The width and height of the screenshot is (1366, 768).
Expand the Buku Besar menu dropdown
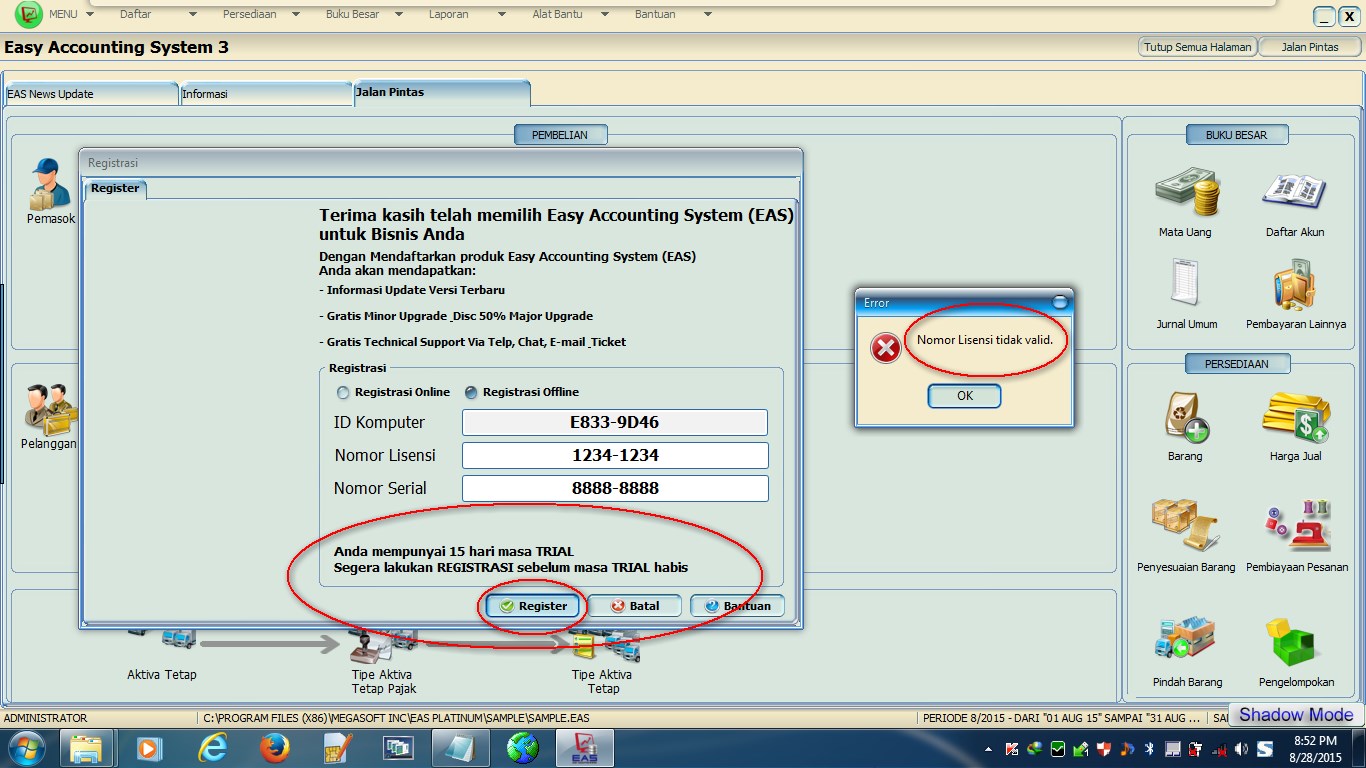pyautogui.click(x=398, y=15)
